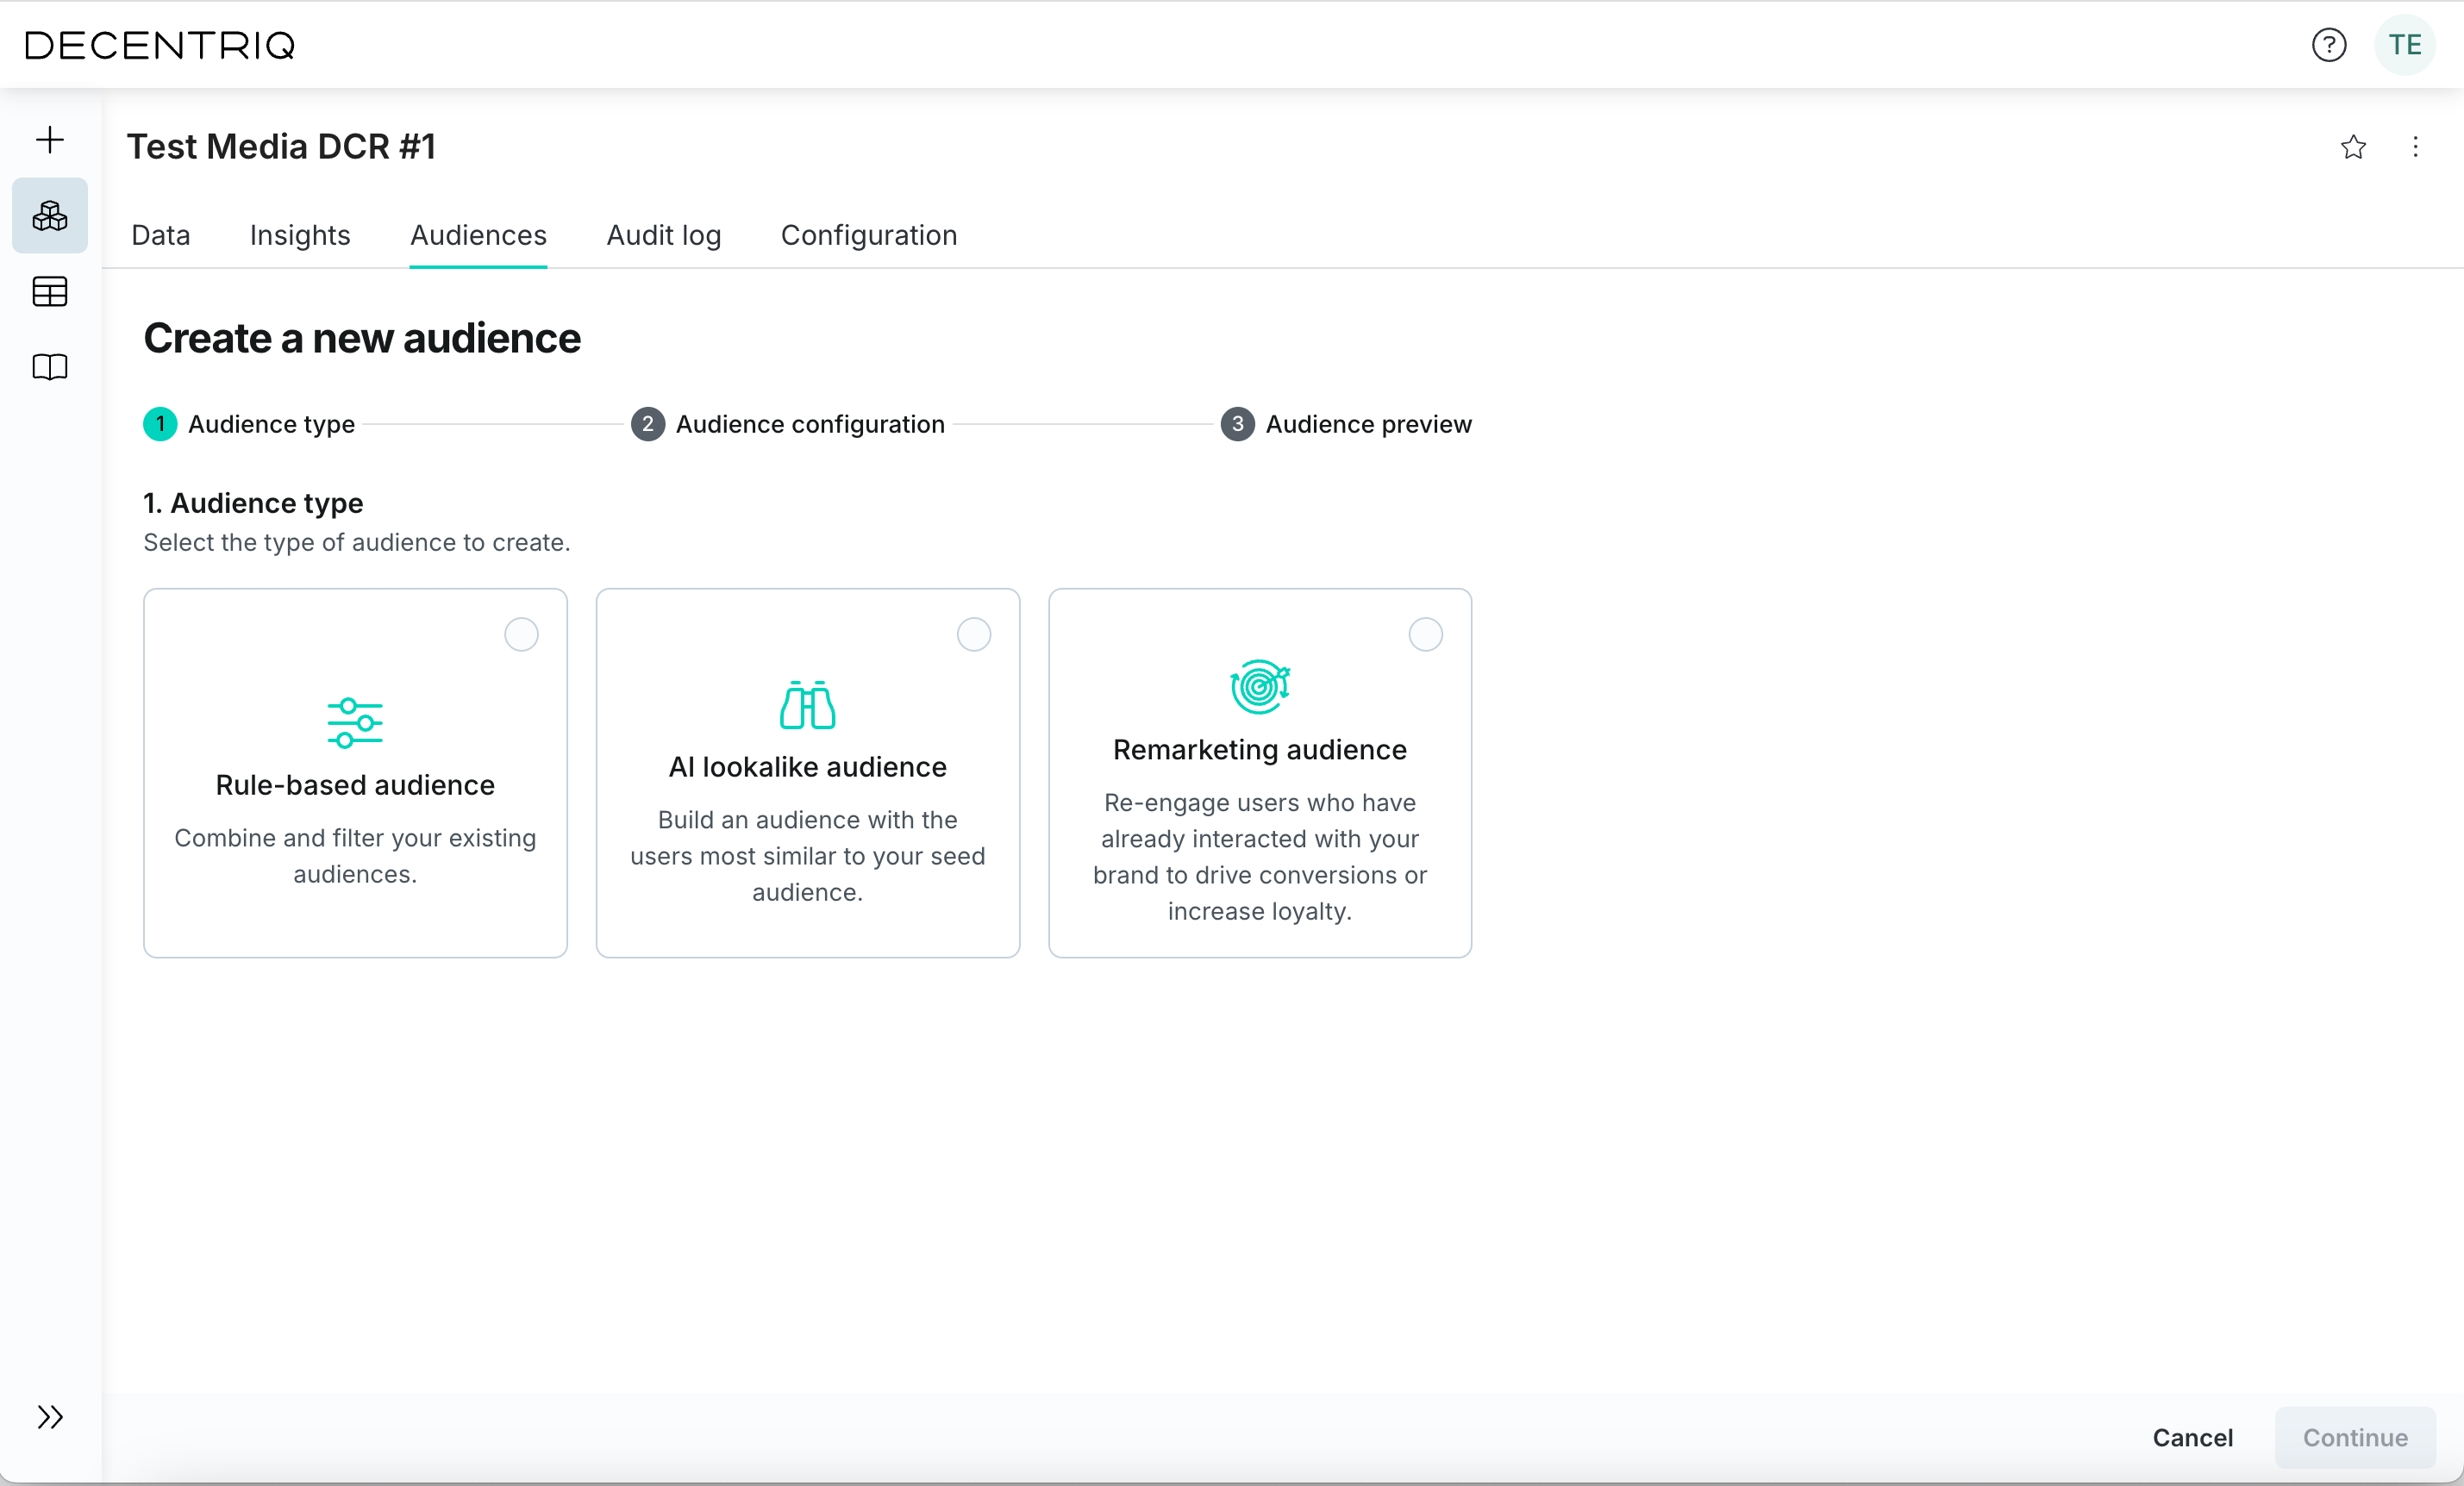The height and width of the screenshot is (1486, 2464).
Task: Click the binoculars AI lookalike icon
Action: pos(807,705)
